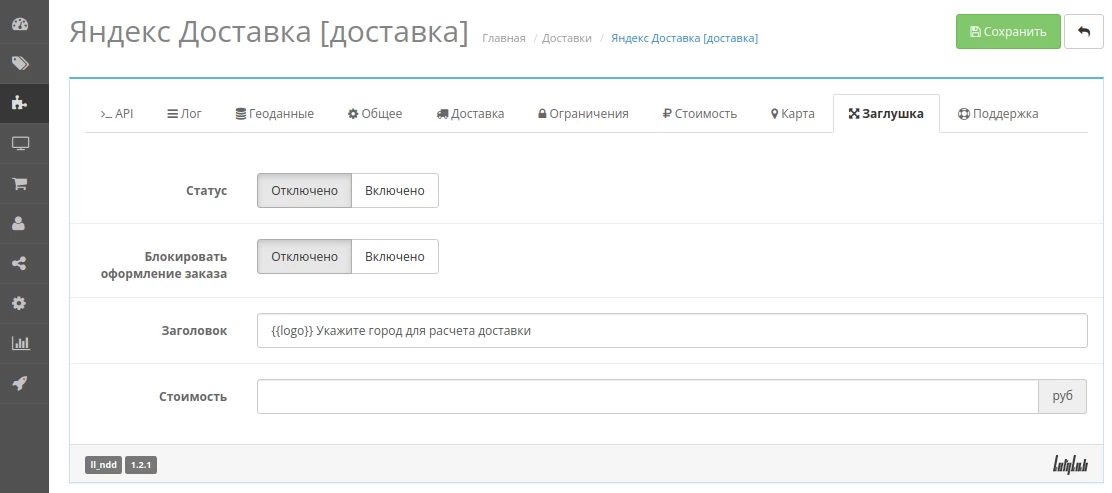
Task: Open the Доставка tab
Action: 470,113
